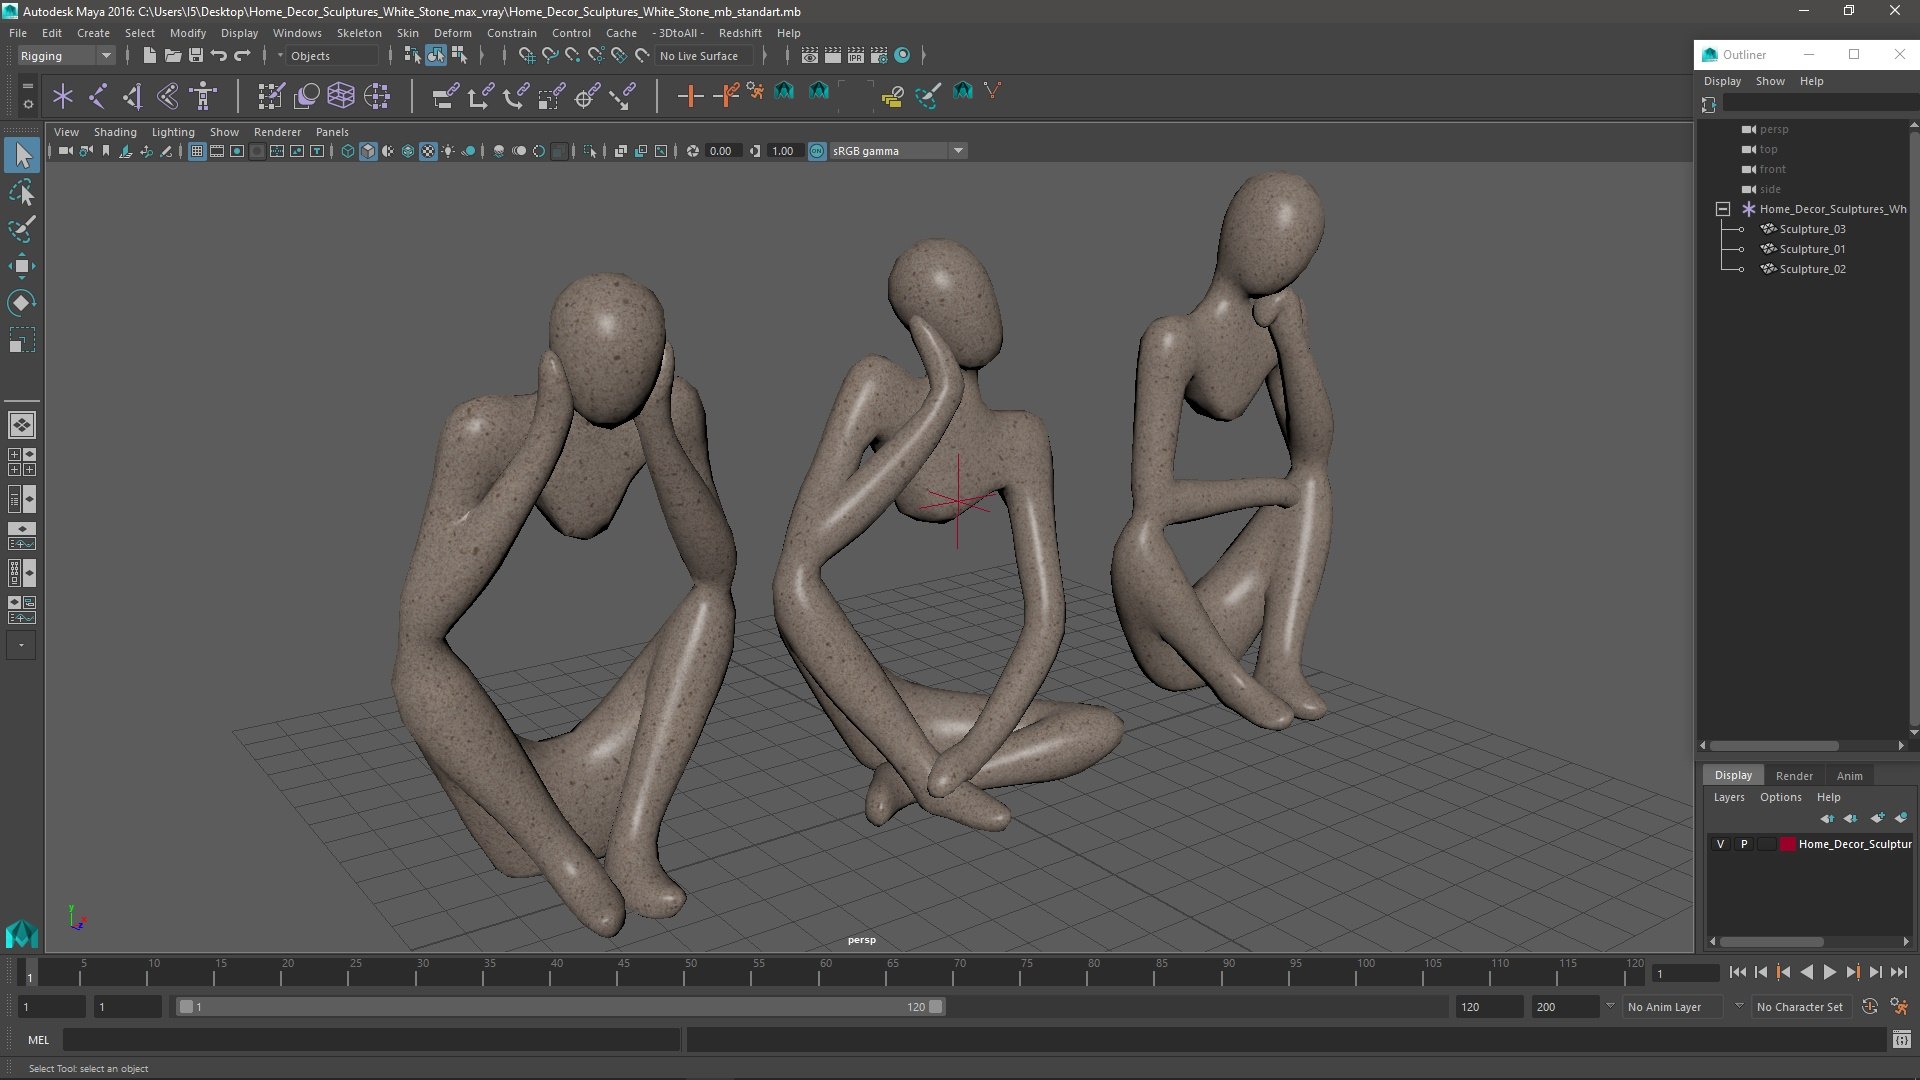Viewport: 1920px width, 1080px height.
Task: Click the Create Lattice shelf icon
Action: (341, 96)
